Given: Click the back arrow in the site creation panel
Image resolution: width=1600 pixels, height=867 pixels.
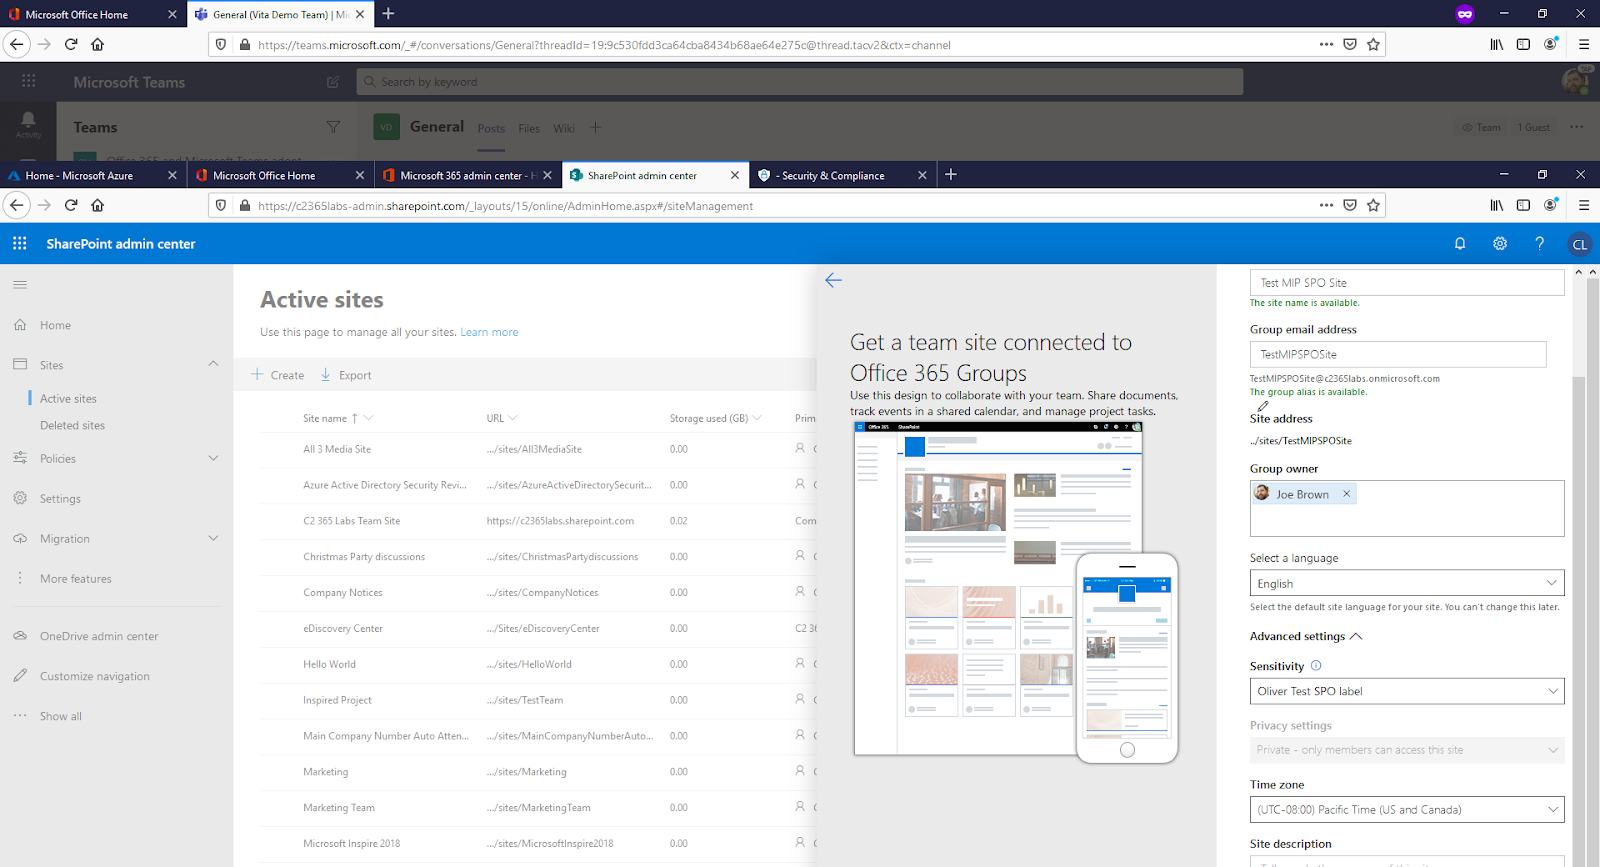Looking at the screenshot, I should click(833, 280).
